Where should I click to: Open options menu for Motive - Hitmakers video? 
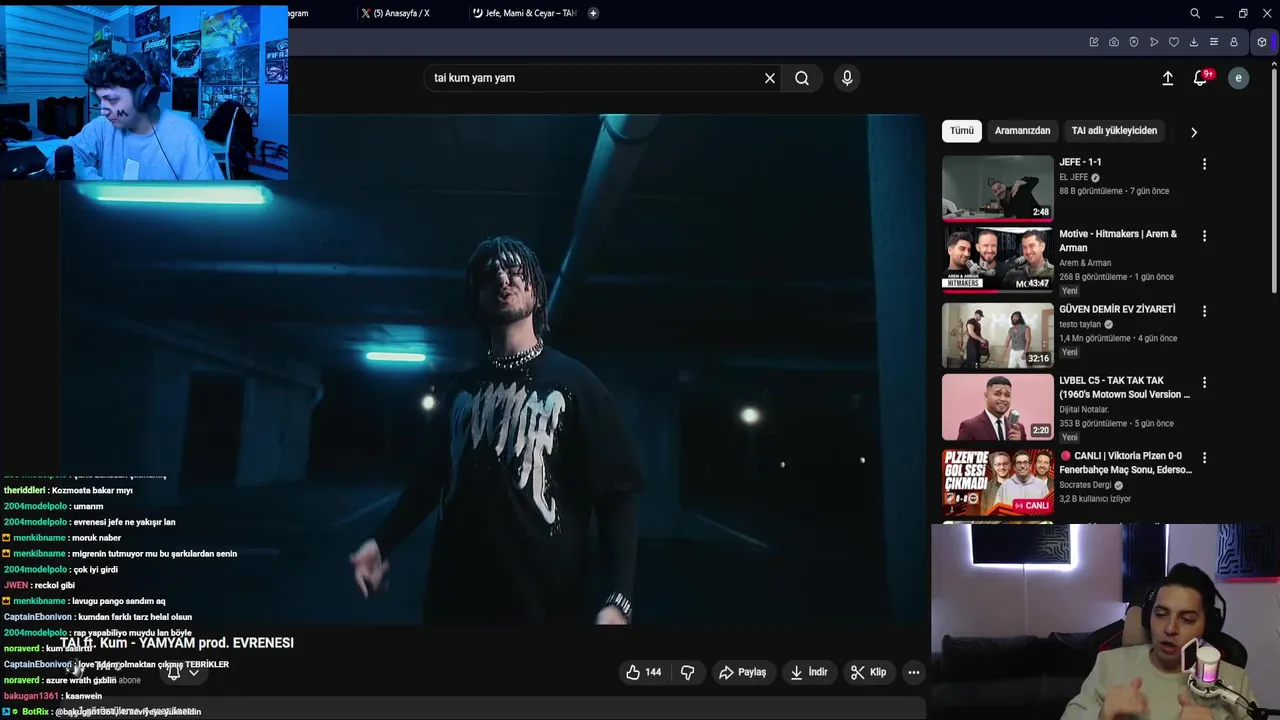[1204, 236]
